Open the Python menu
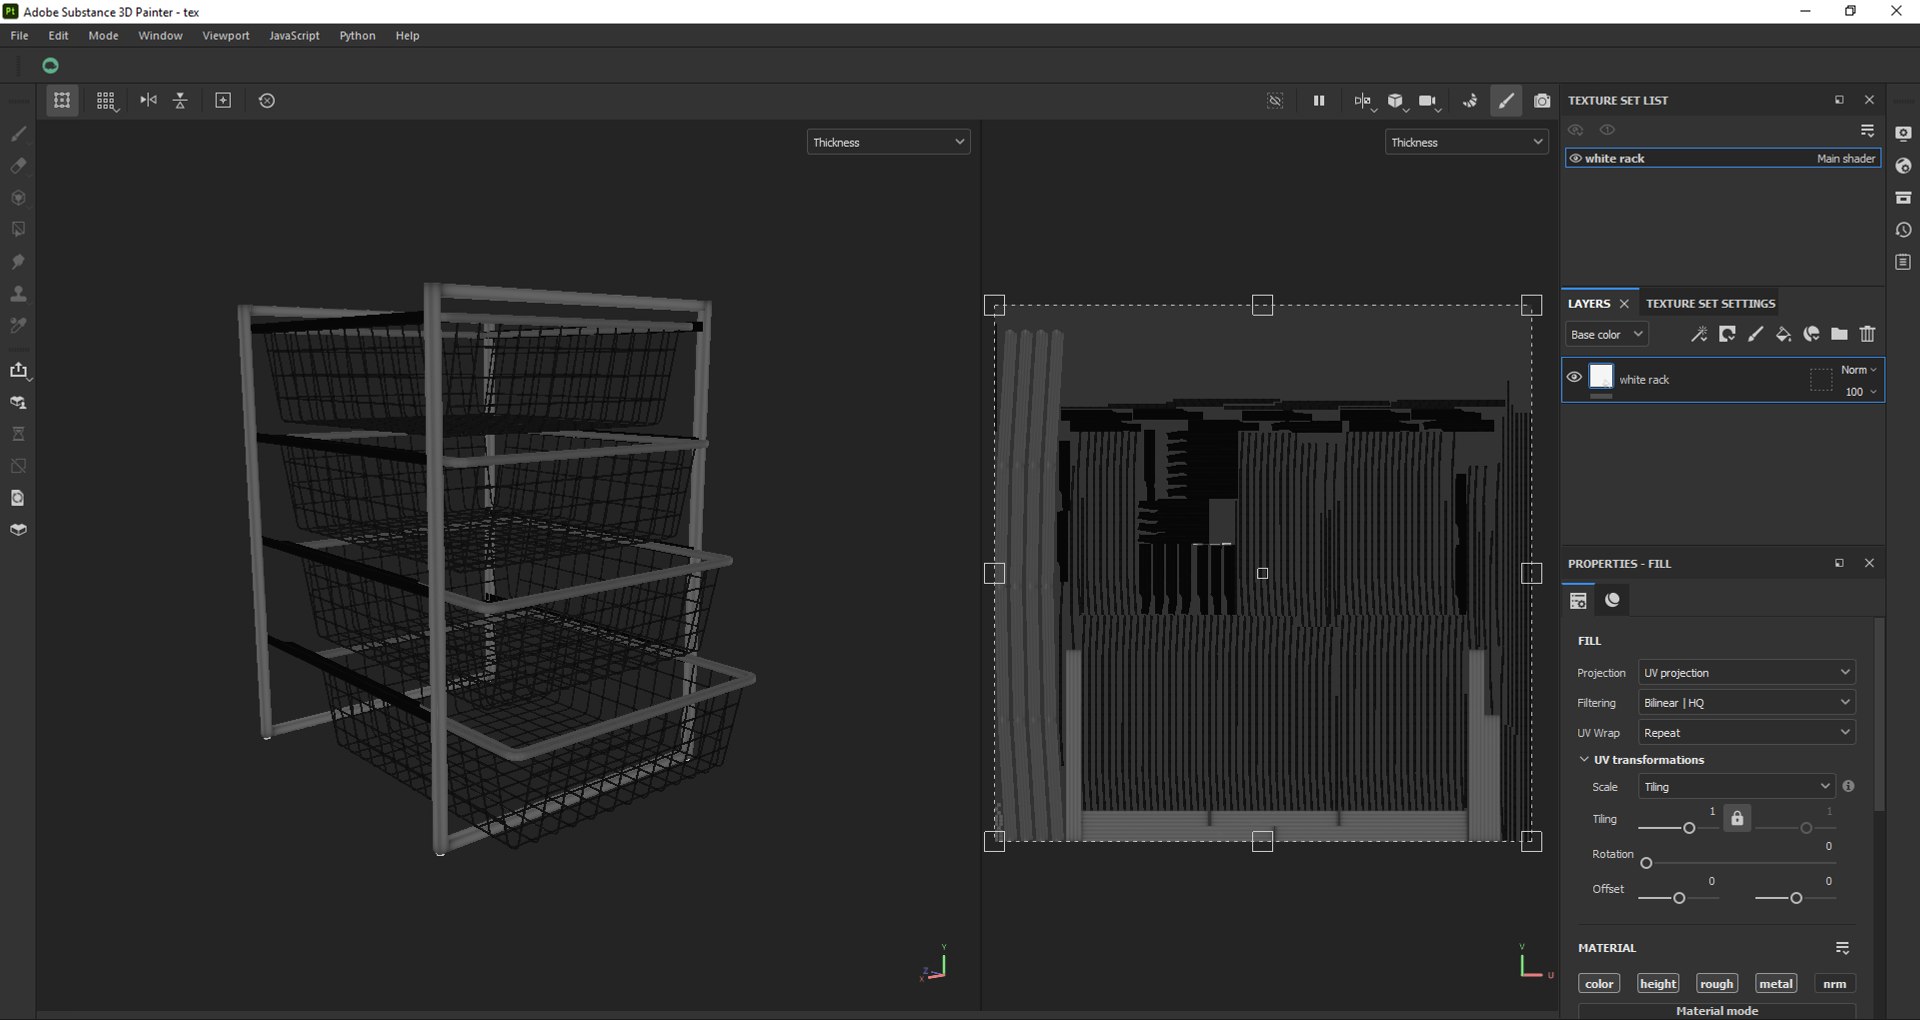Image resolution: width=1920 pixels, height=1020 pixels. pos(357,35)
